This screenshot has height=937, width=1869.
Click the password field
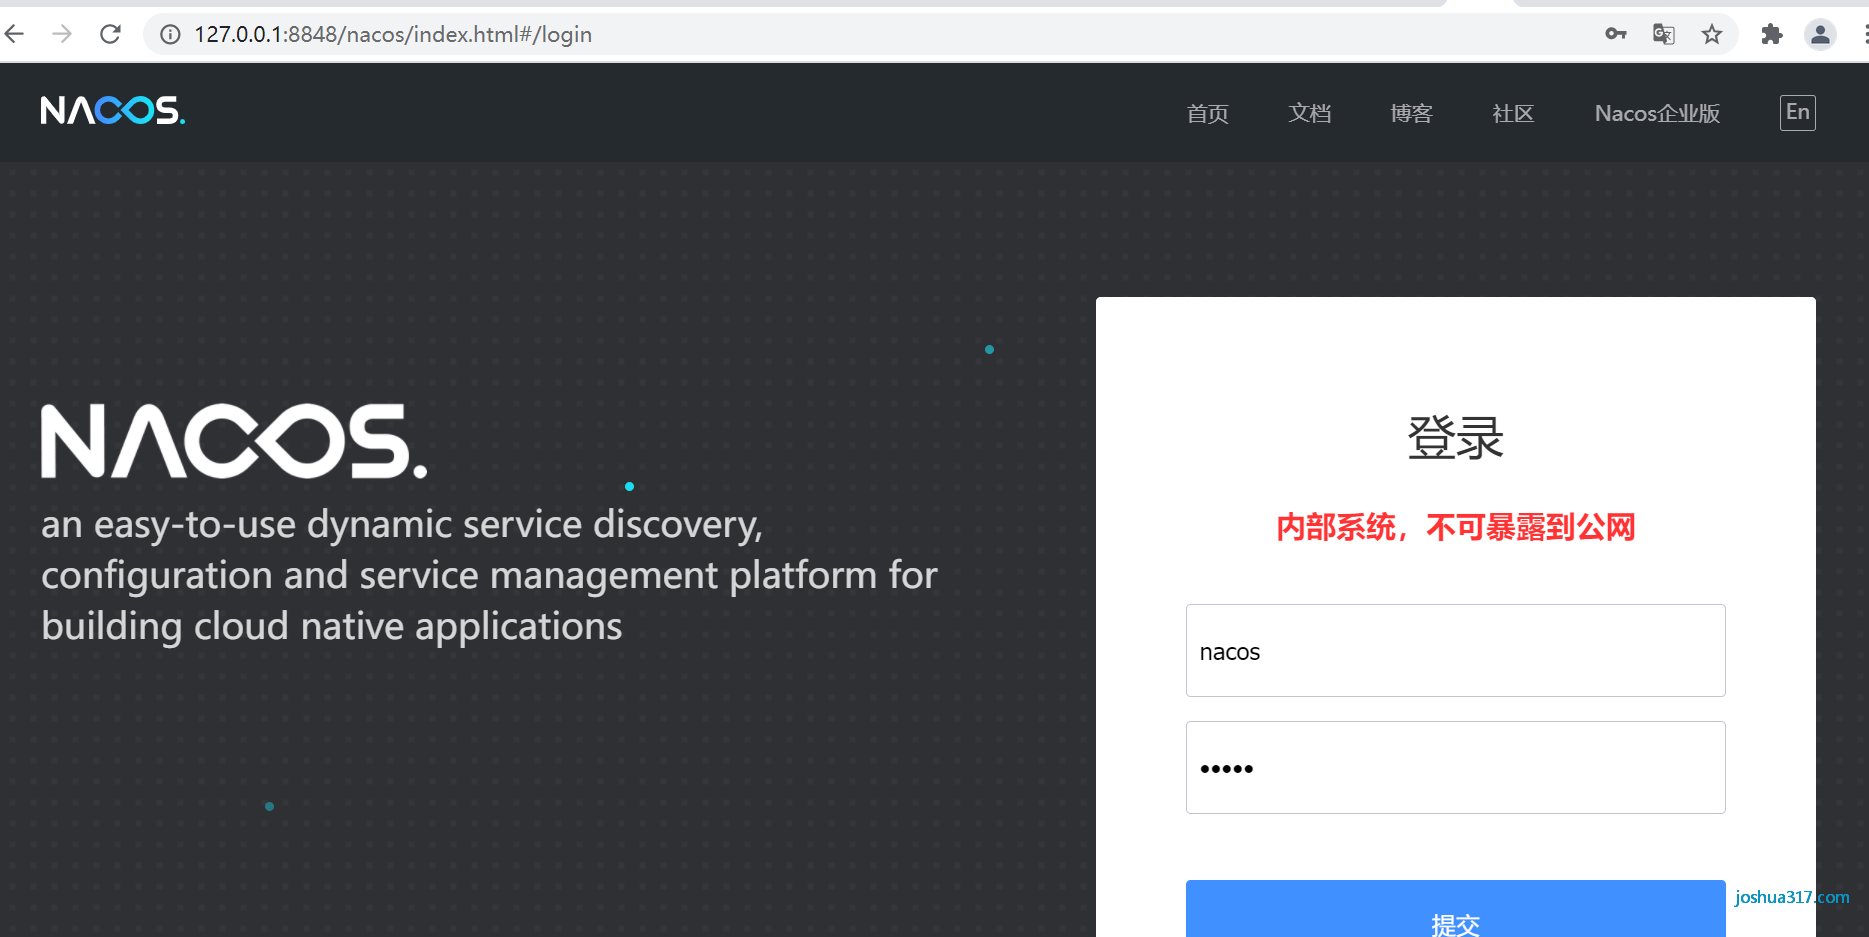point(1456,768)
